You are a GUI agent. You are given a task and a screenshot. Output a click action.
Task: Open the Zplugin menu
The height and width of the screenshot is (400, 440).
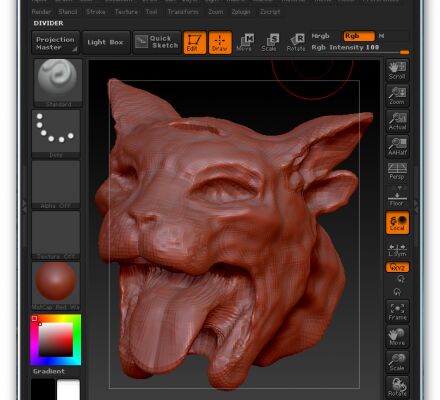(241, 12)
